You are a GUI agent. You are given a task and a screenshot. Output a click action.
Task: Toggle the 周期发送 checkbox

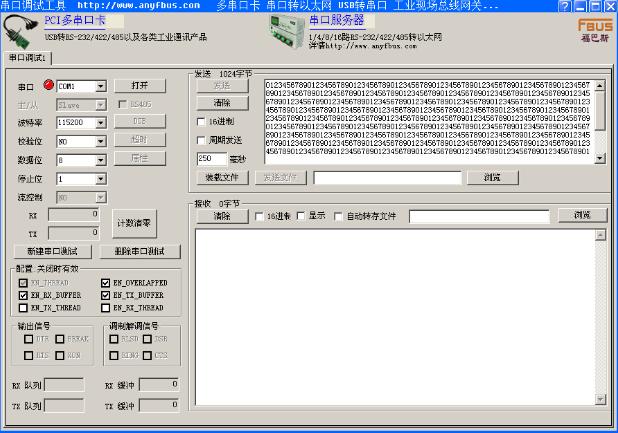[200, 140]
